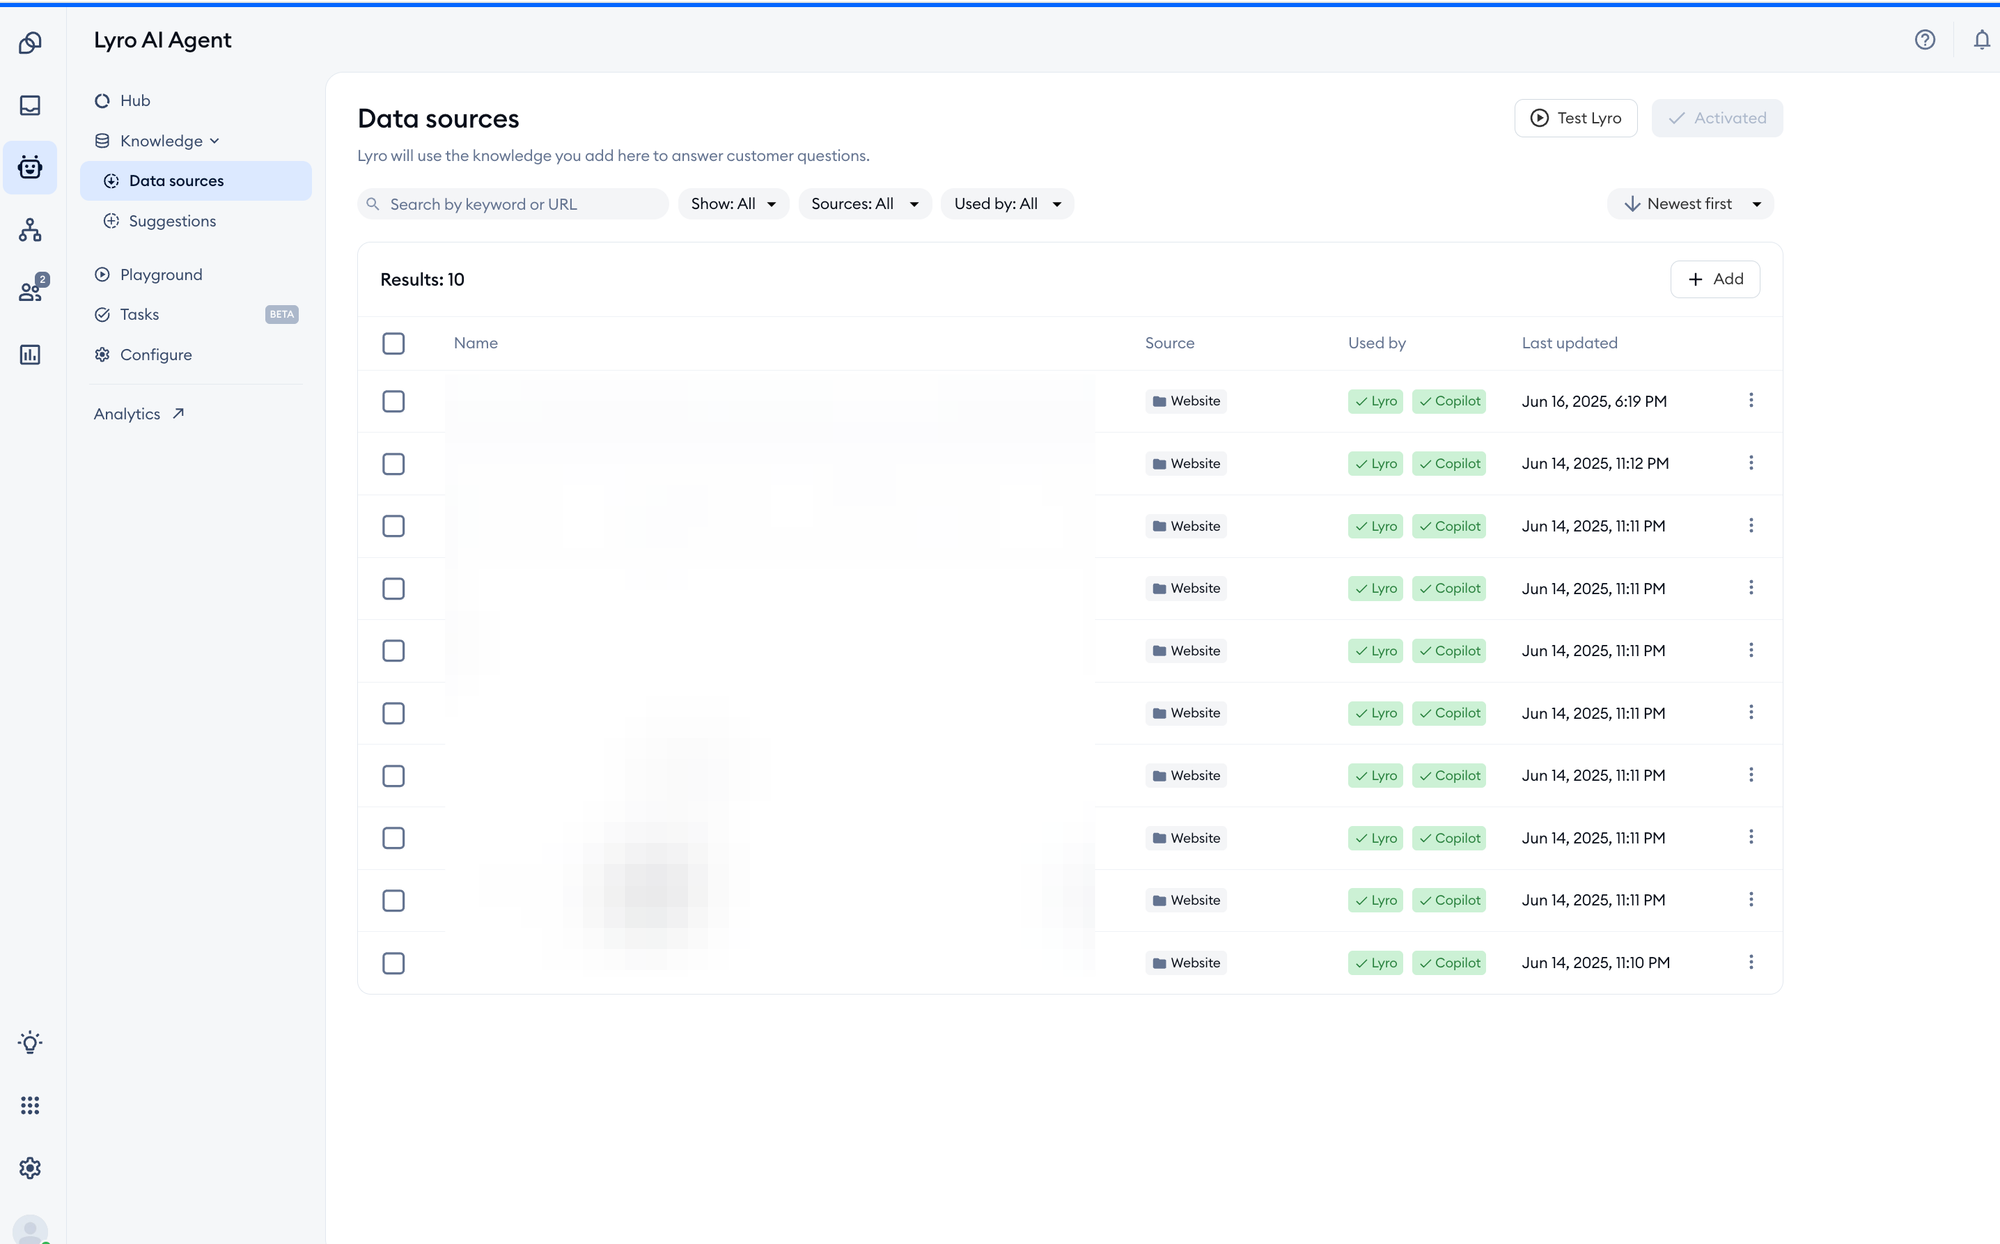The width and height of the screenshot is (2000, 1244).
Task: Open the Used by: All filter dropdown
Action: [x=1007, y=204]
